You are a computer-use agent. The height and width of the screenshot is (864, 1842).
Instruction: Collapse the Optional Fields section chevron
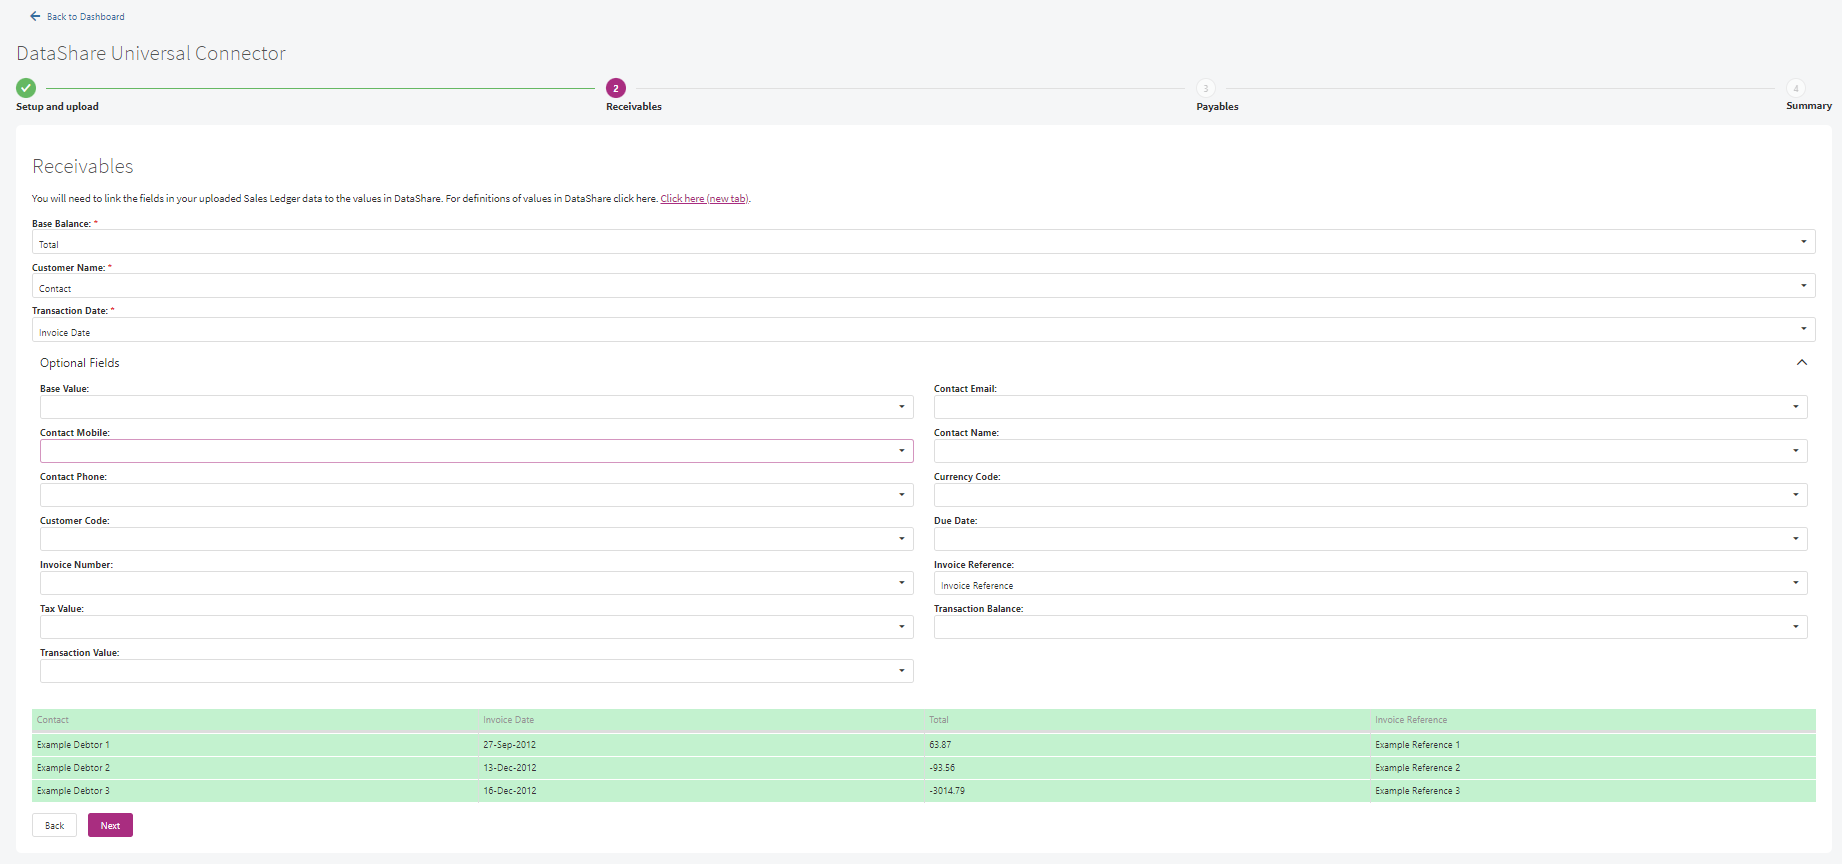click(1802, 362)
